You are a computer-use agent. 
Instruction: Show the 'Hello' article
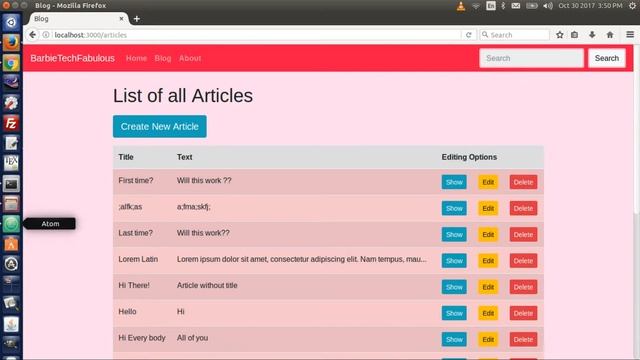(x=454, y=313)
